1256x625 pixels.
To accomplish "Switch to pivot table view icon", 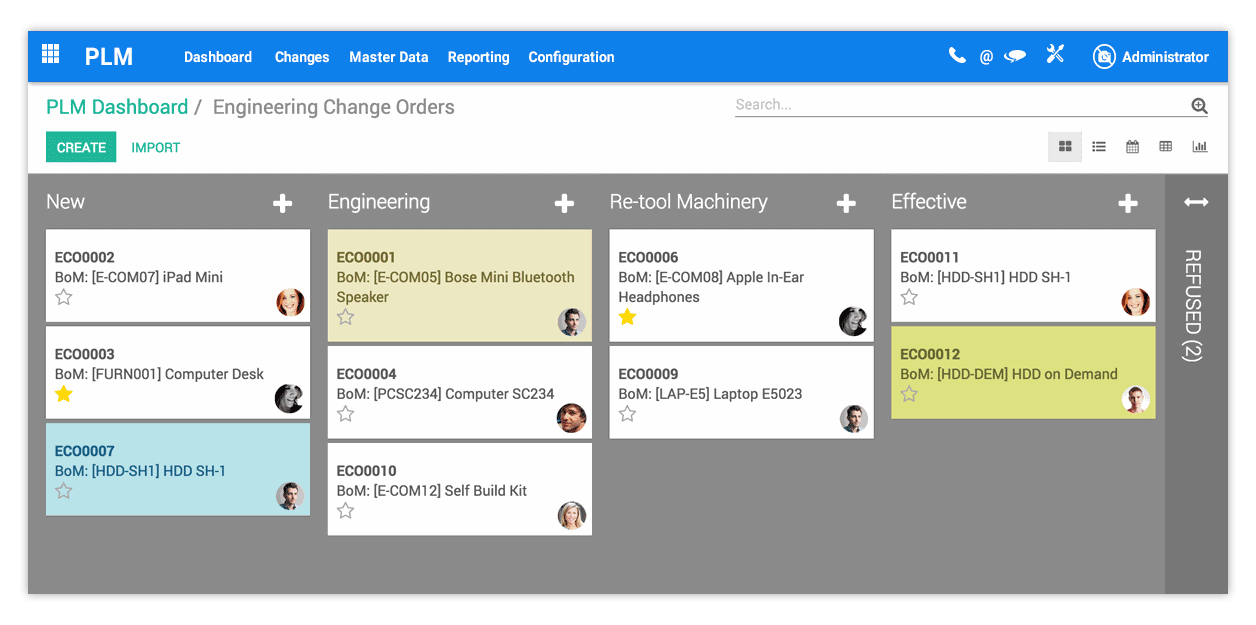I will tap(1165, 147).
